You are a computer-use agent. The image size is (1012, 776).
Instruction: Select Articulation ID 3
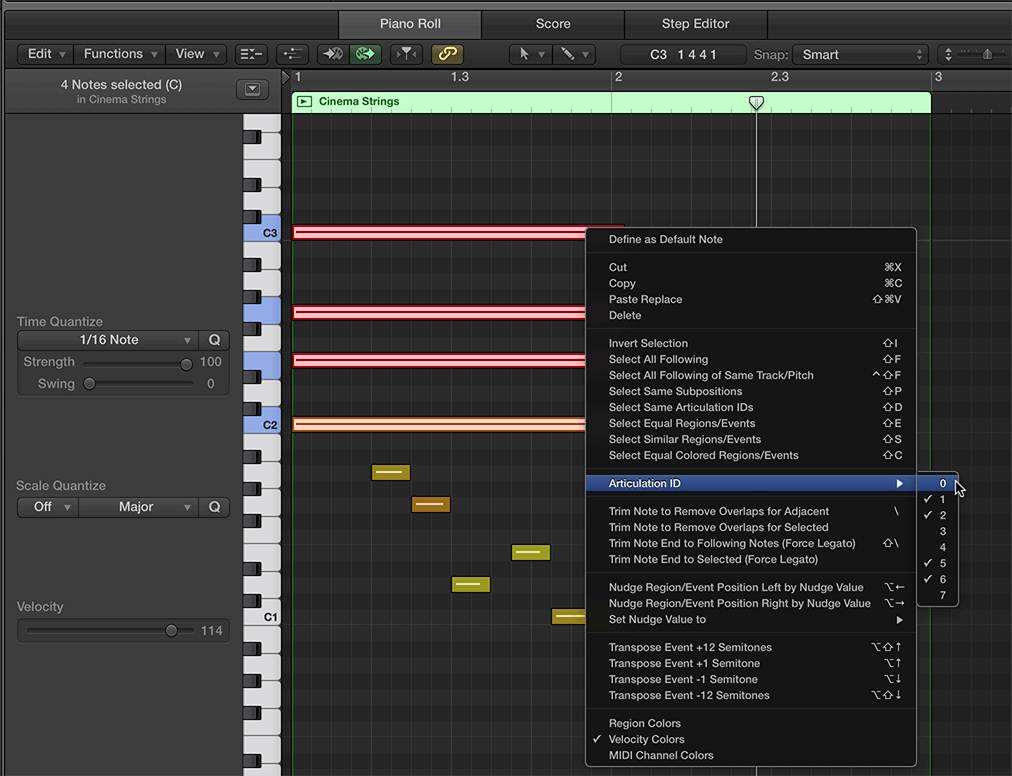pos(938,531)
